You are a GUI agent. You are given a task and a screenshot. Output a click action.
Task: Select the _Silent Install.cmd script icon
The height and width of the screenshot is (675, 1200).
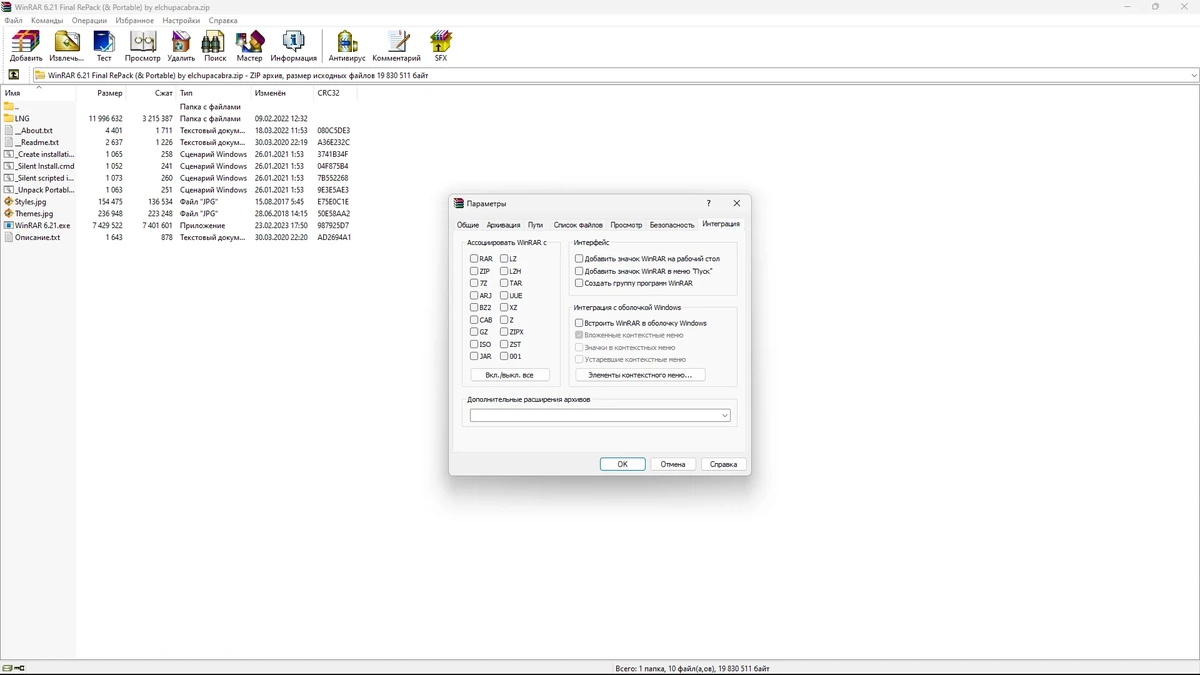(x=9, y=166)
